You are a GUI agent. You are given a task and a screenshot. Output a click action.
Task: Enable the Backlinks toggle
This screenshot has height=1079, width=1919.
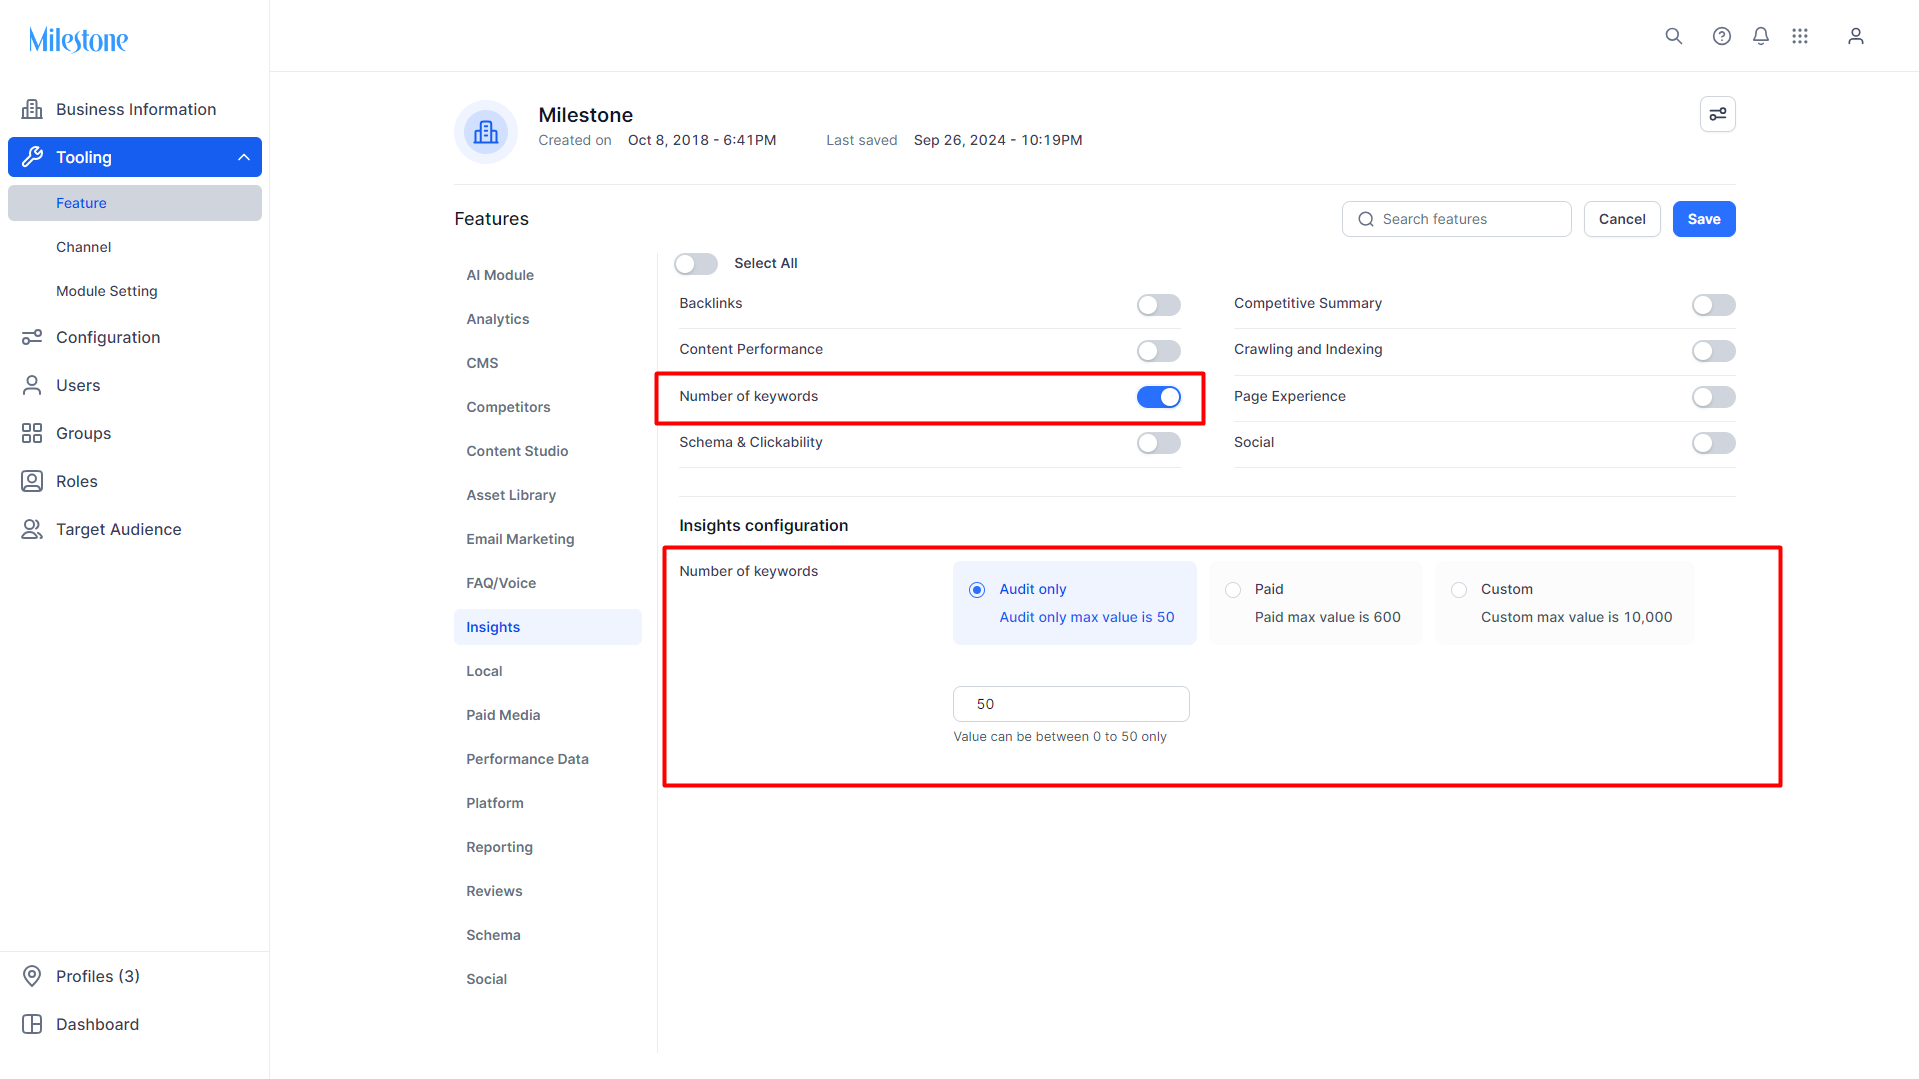click(x=1158, y=304)
